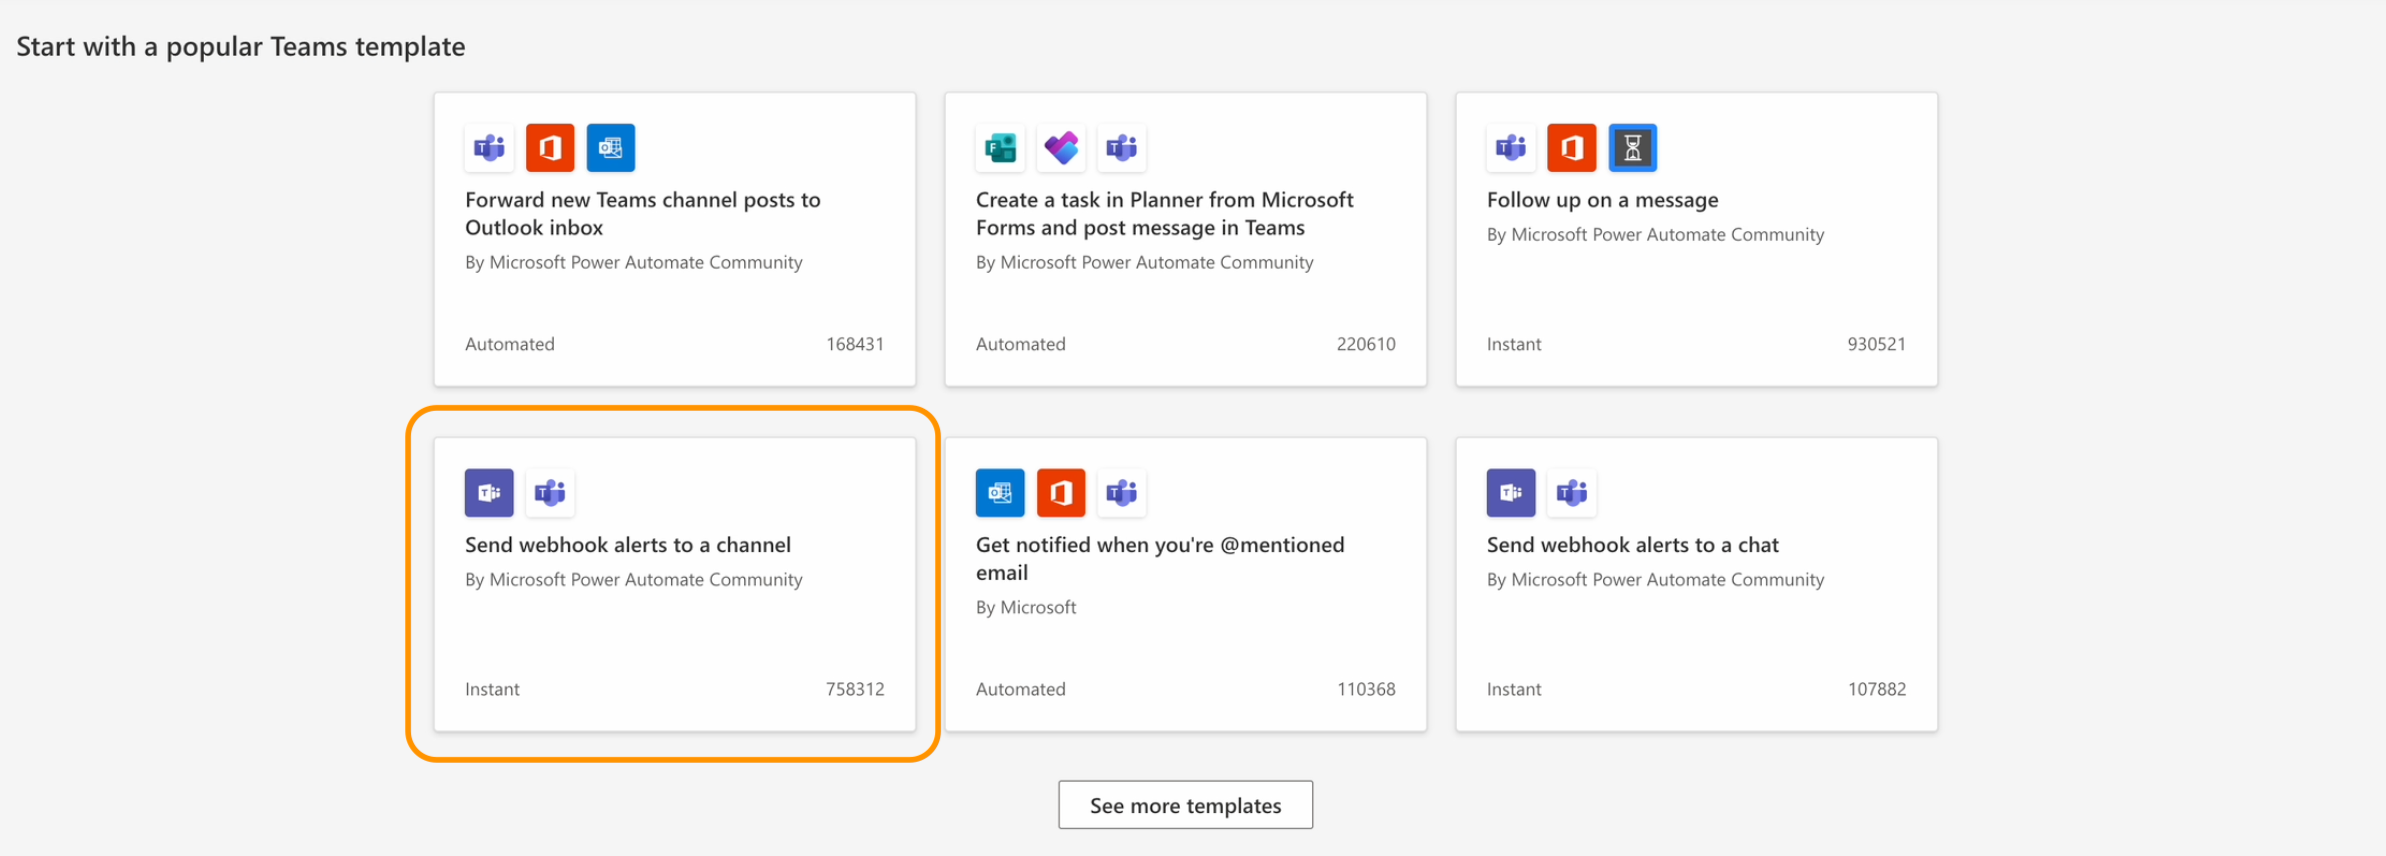Click hourglass delay icon on Follow up card
Viewport: 2386px width, 856px height.
pos(1633,148)
